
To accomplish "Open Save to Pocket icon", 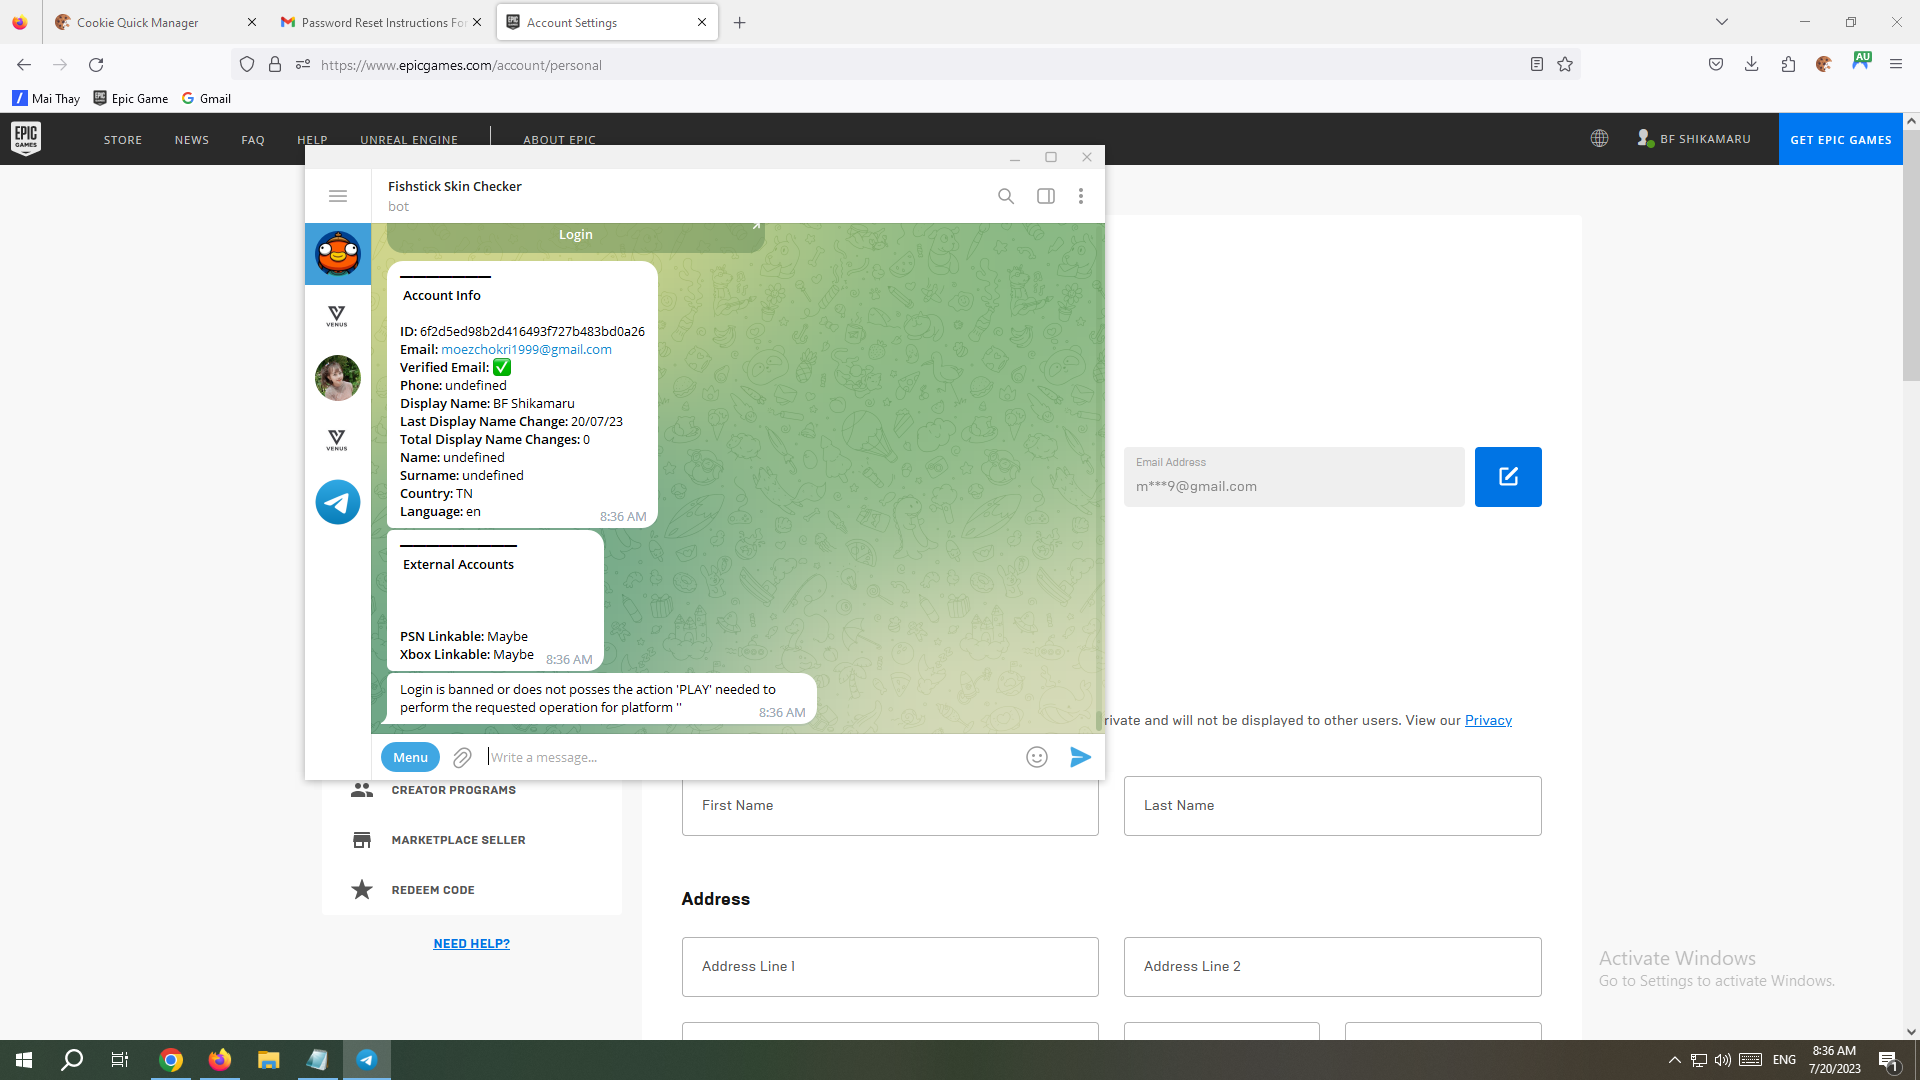I will 1716,65.
